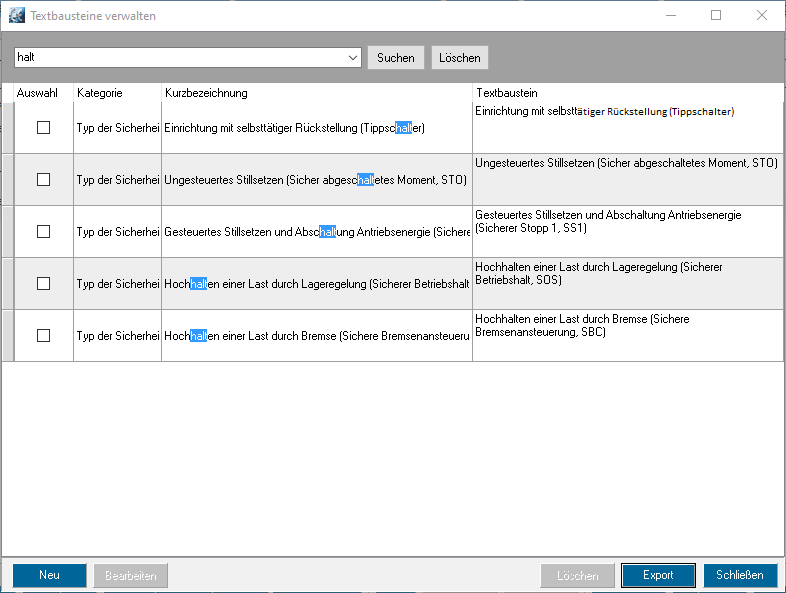
Task: Create a new text block with Neu
Action: 49,575
